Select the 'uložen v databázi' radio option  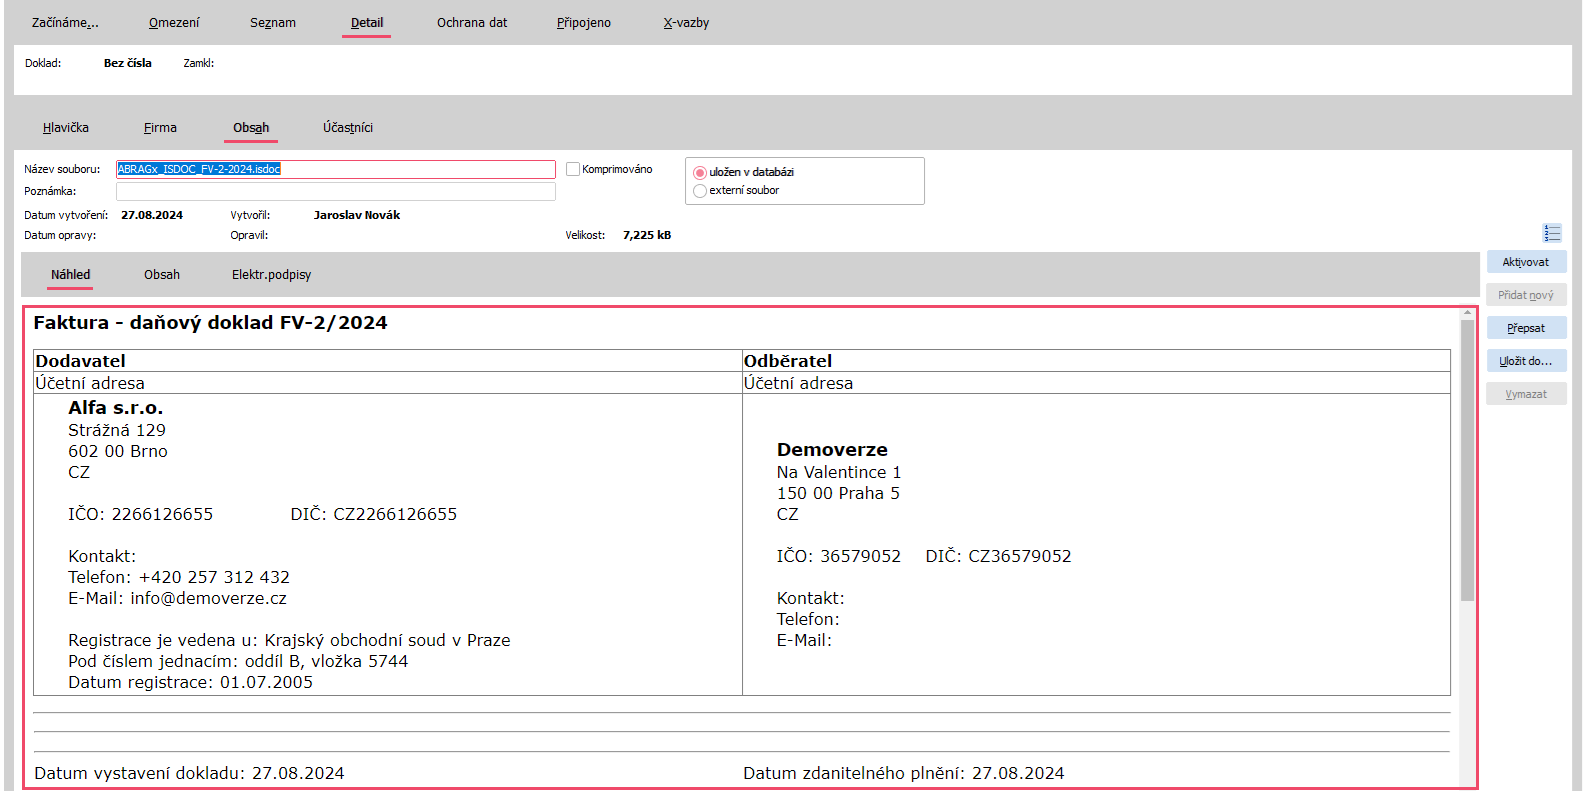(700, 173)
